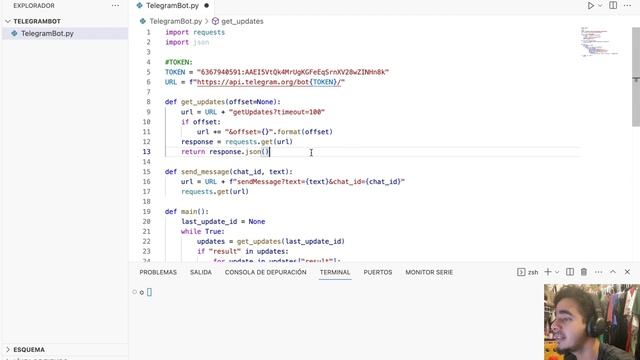
Task: Expand the ESQUEMA outline section
Action: point(29,350)
